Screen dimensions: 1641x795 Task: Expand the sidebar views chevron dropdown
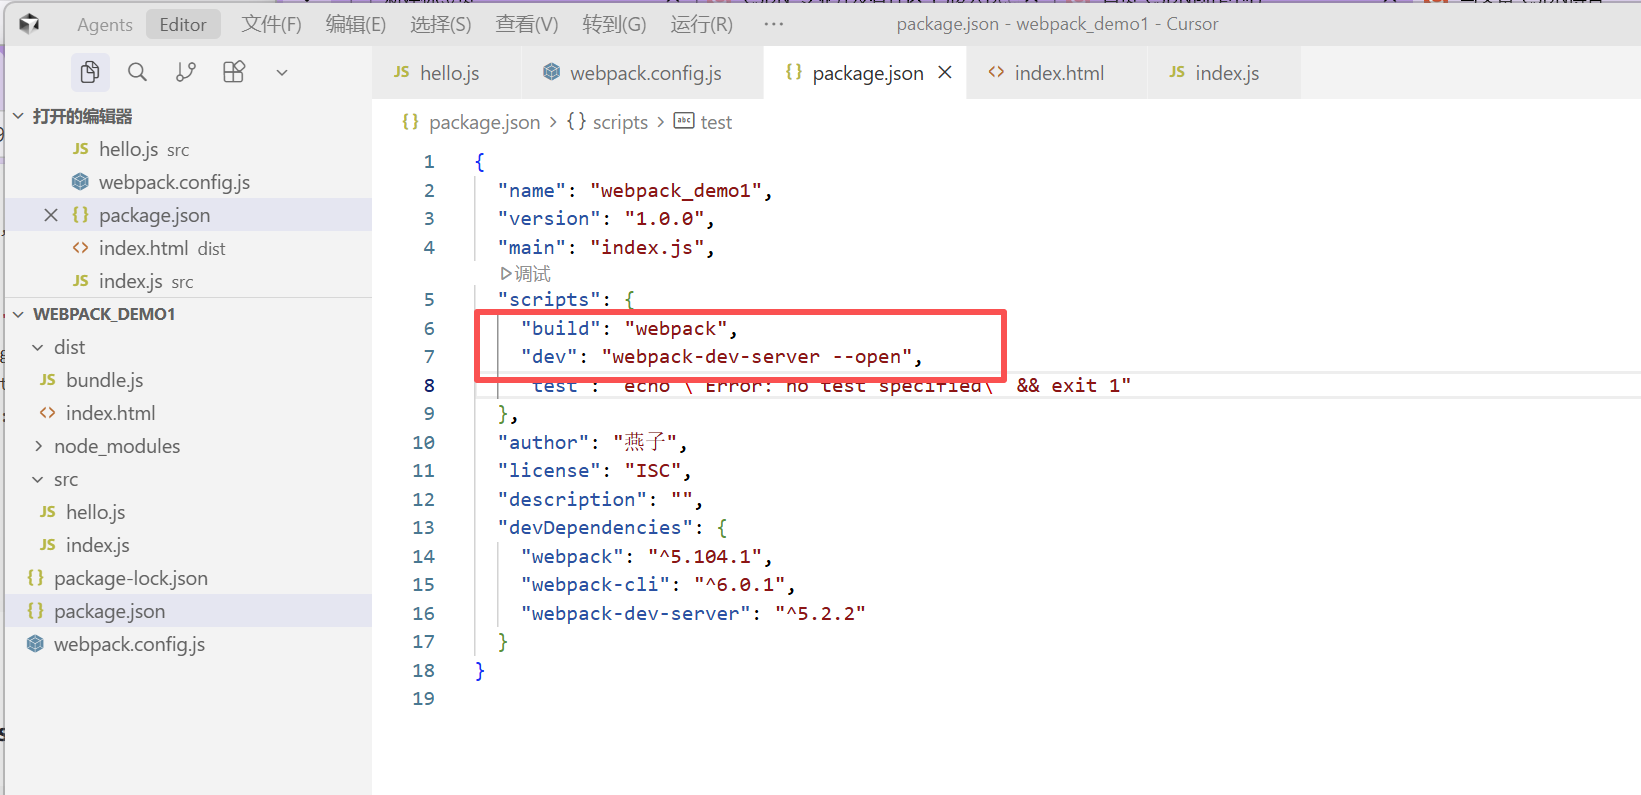tap(282, 72)
